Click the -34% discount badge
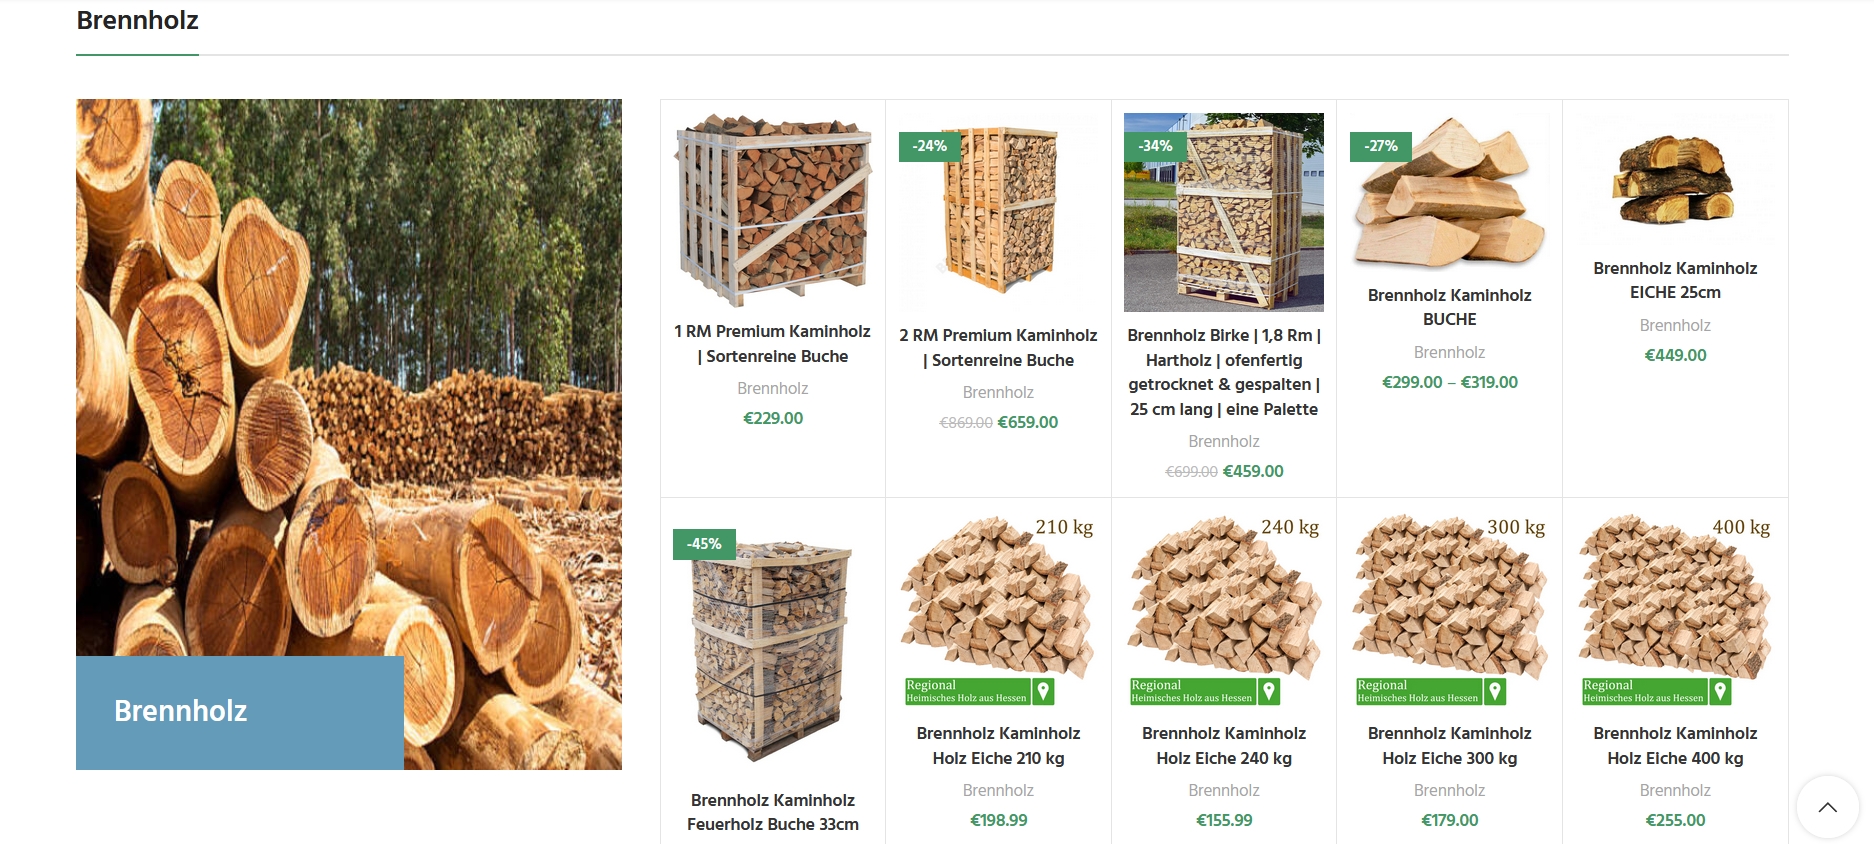Viewport: 1874px width, 844px height. coord(1155,146)
